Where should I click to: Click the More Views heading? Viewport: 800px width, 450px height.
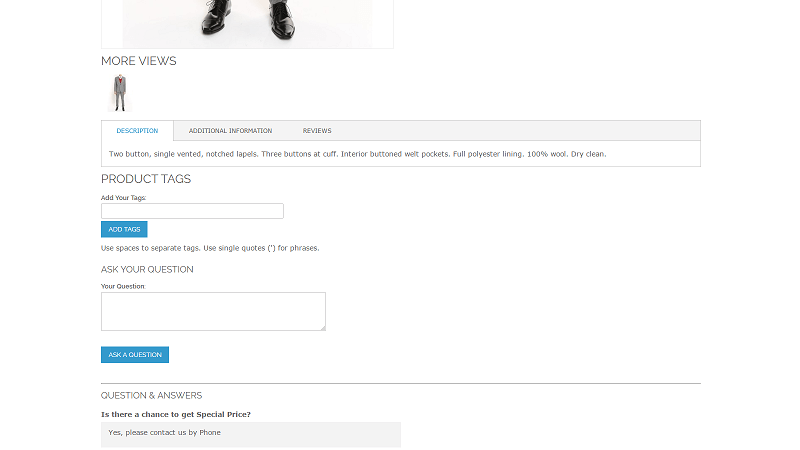coord(139,61)
